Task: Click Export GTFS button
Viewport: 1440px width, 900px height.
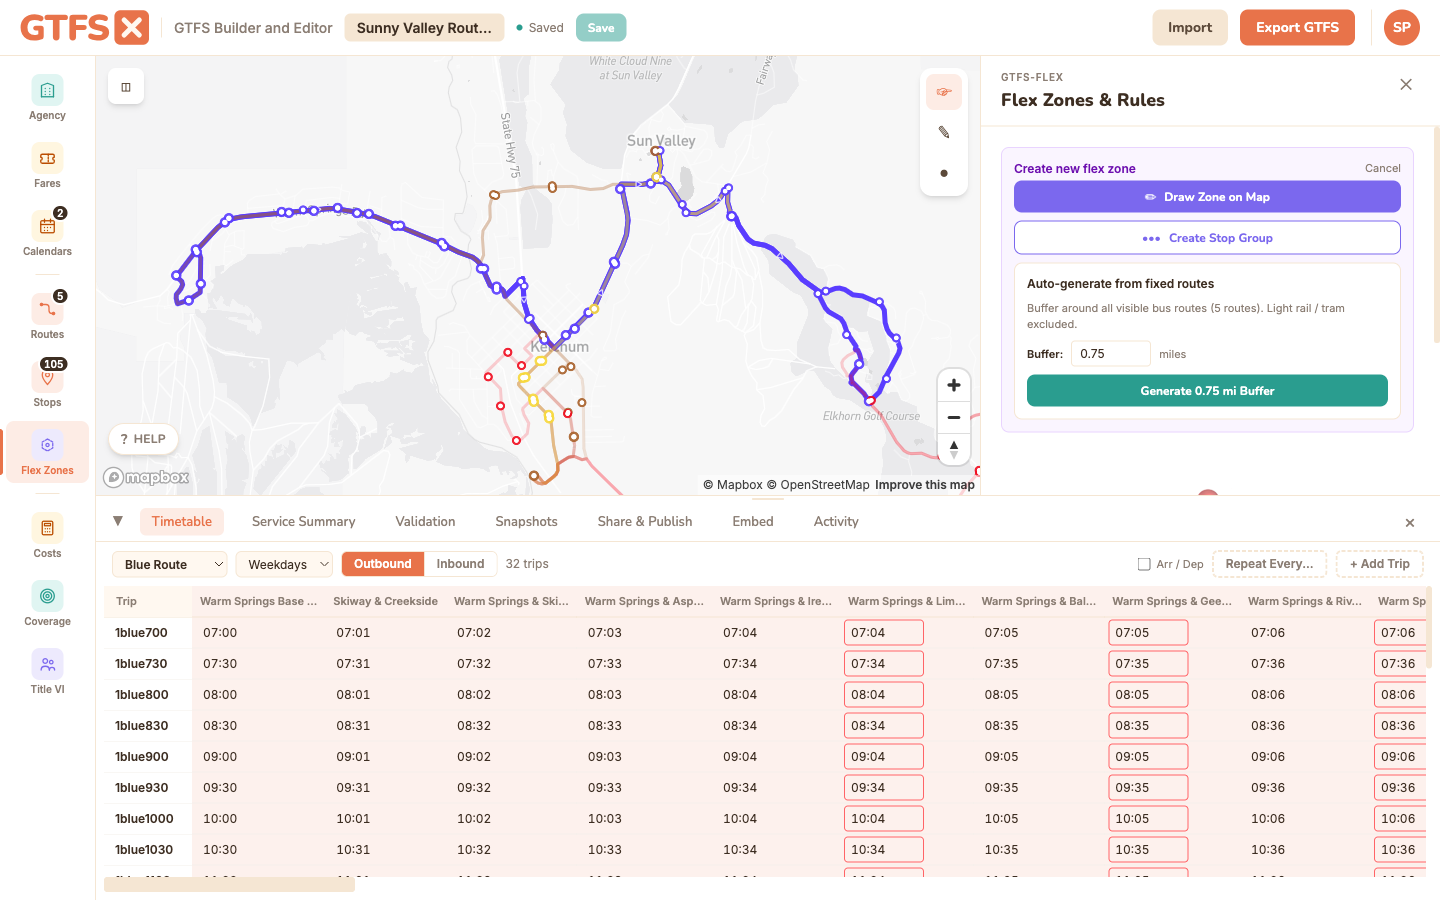Action: 1297,27
